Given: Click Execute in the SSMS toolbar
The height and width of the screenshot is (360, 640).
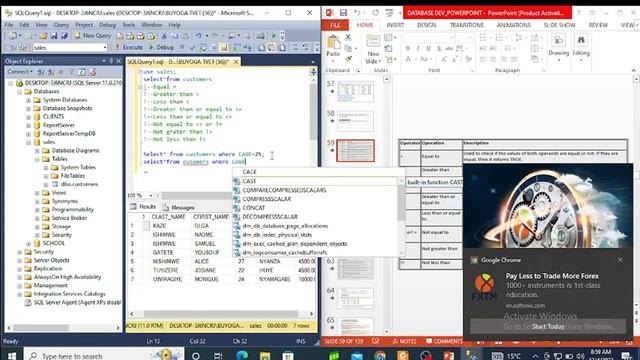Looking at the screenshot, I should click(129, 47).
